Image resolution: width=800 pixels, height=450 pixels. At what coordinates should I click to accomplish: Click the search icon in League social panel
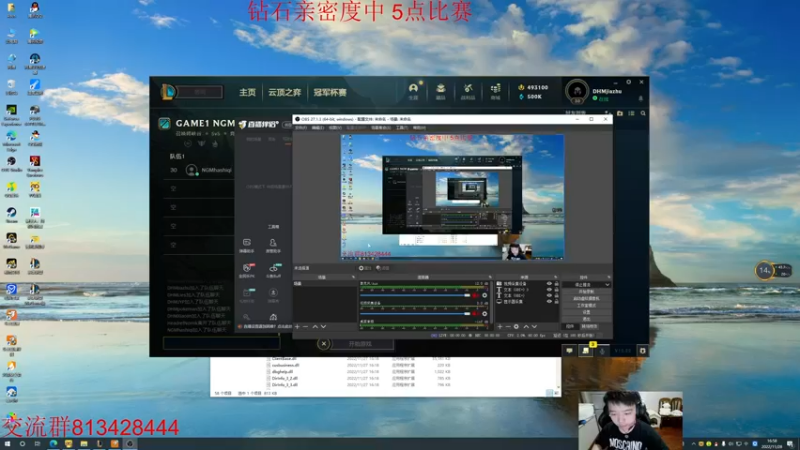click(x=643, y=113)
